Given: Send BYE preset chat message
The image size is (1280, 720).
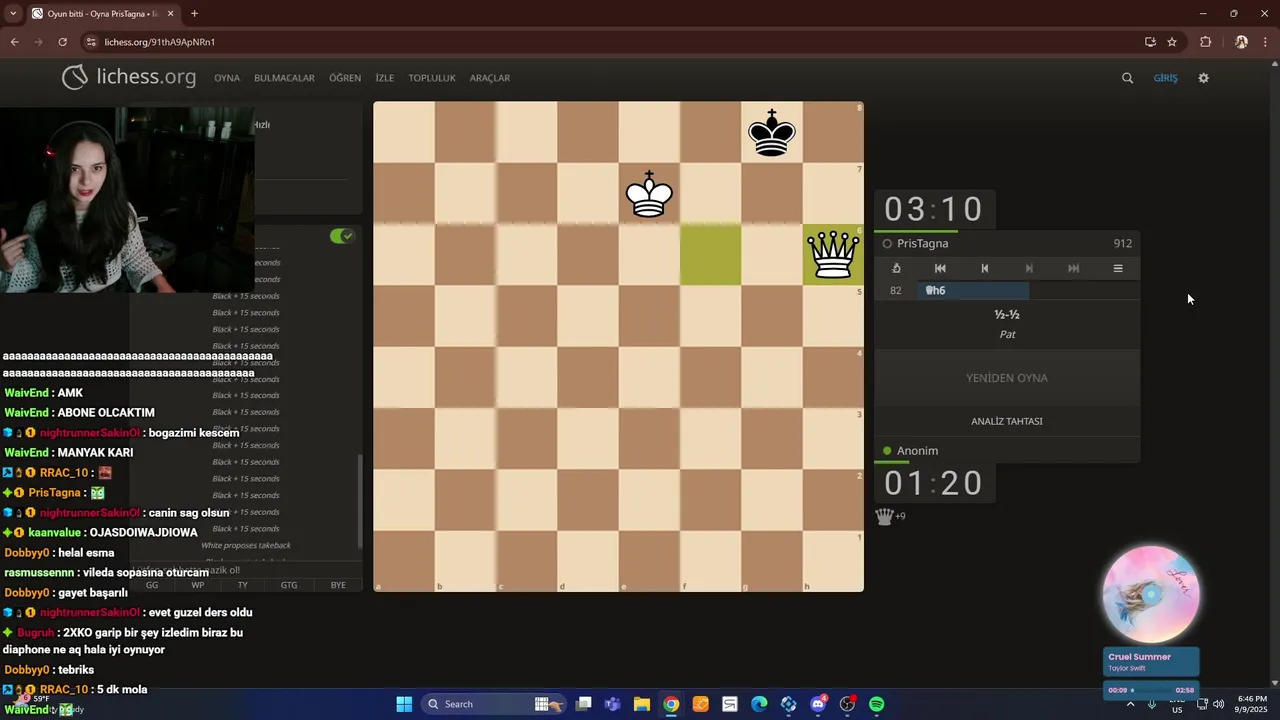Looking at the screenshot, I should [x=338, y=585].
